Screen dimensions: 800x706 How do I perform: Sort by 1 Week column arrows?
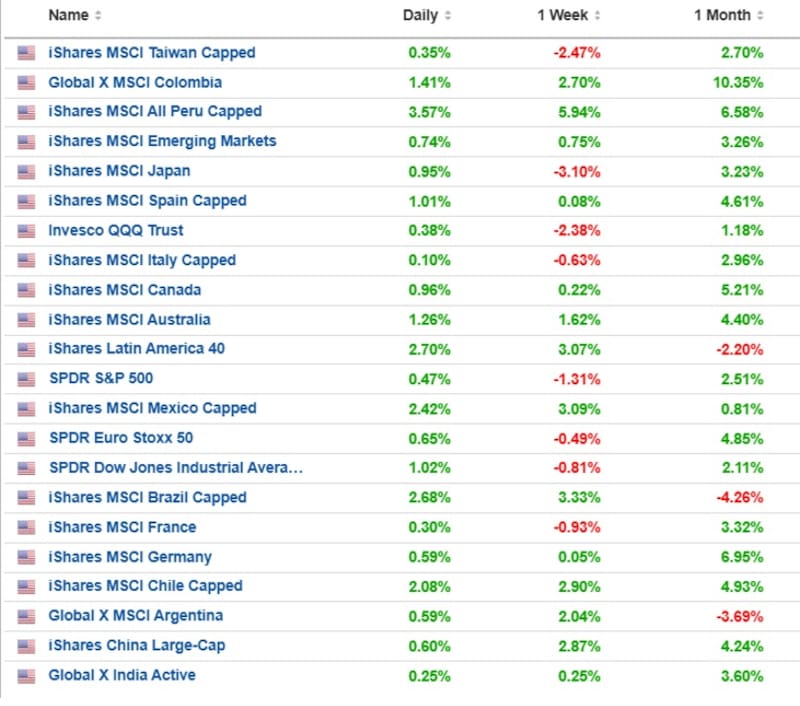pos(597,16)
